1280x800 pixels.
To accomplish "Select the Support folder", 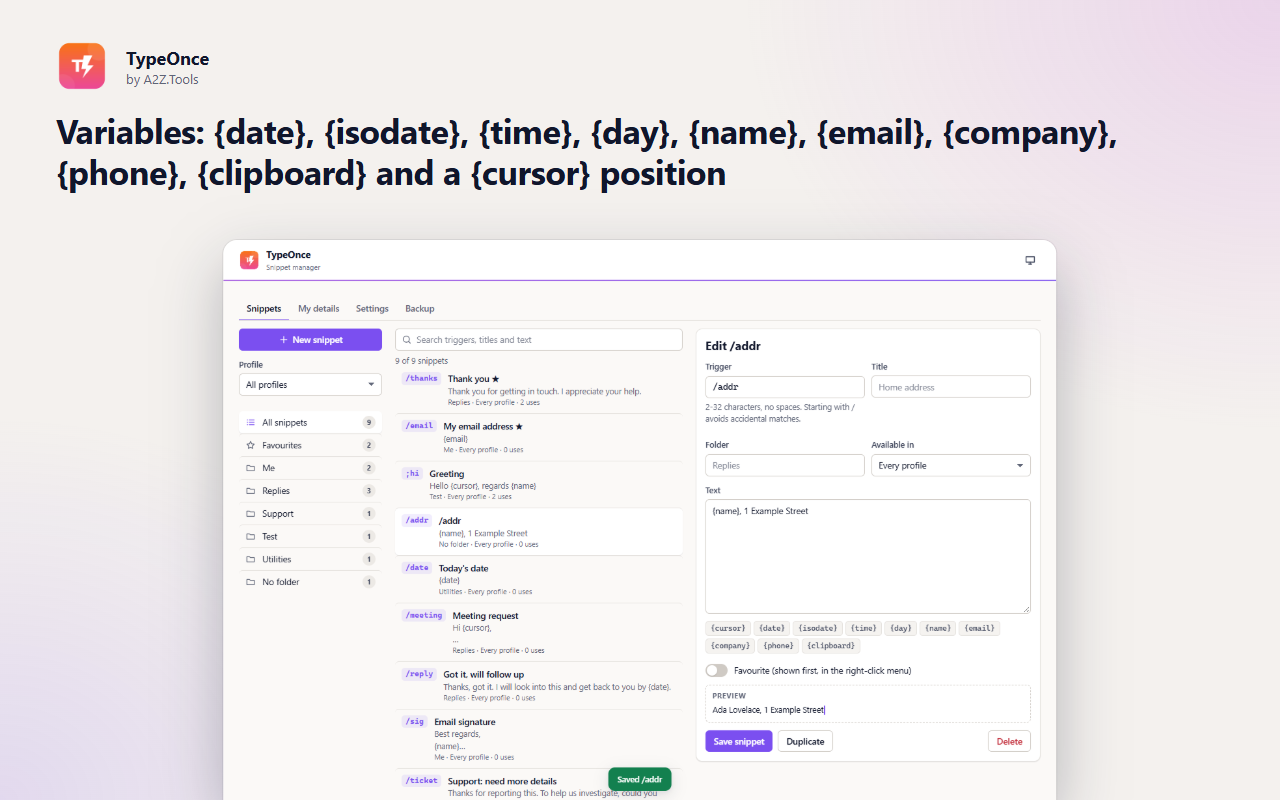I will (x=310, y=514).
